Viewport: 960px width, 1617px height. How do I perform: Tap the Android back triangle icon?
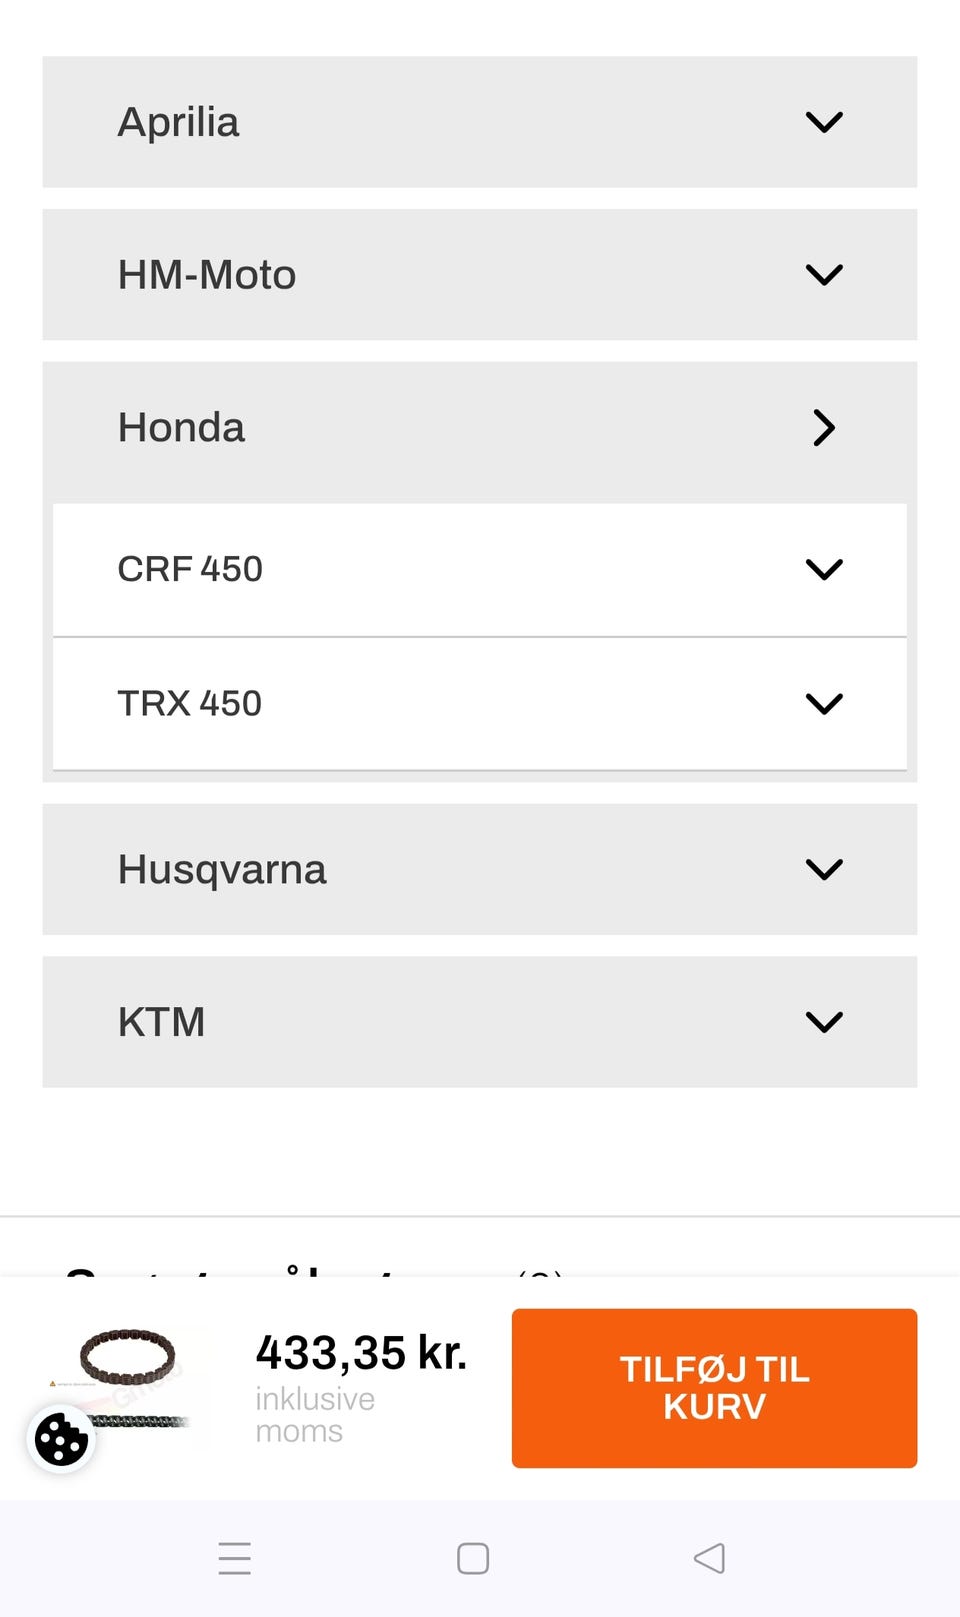click(x=709, y=1558)
